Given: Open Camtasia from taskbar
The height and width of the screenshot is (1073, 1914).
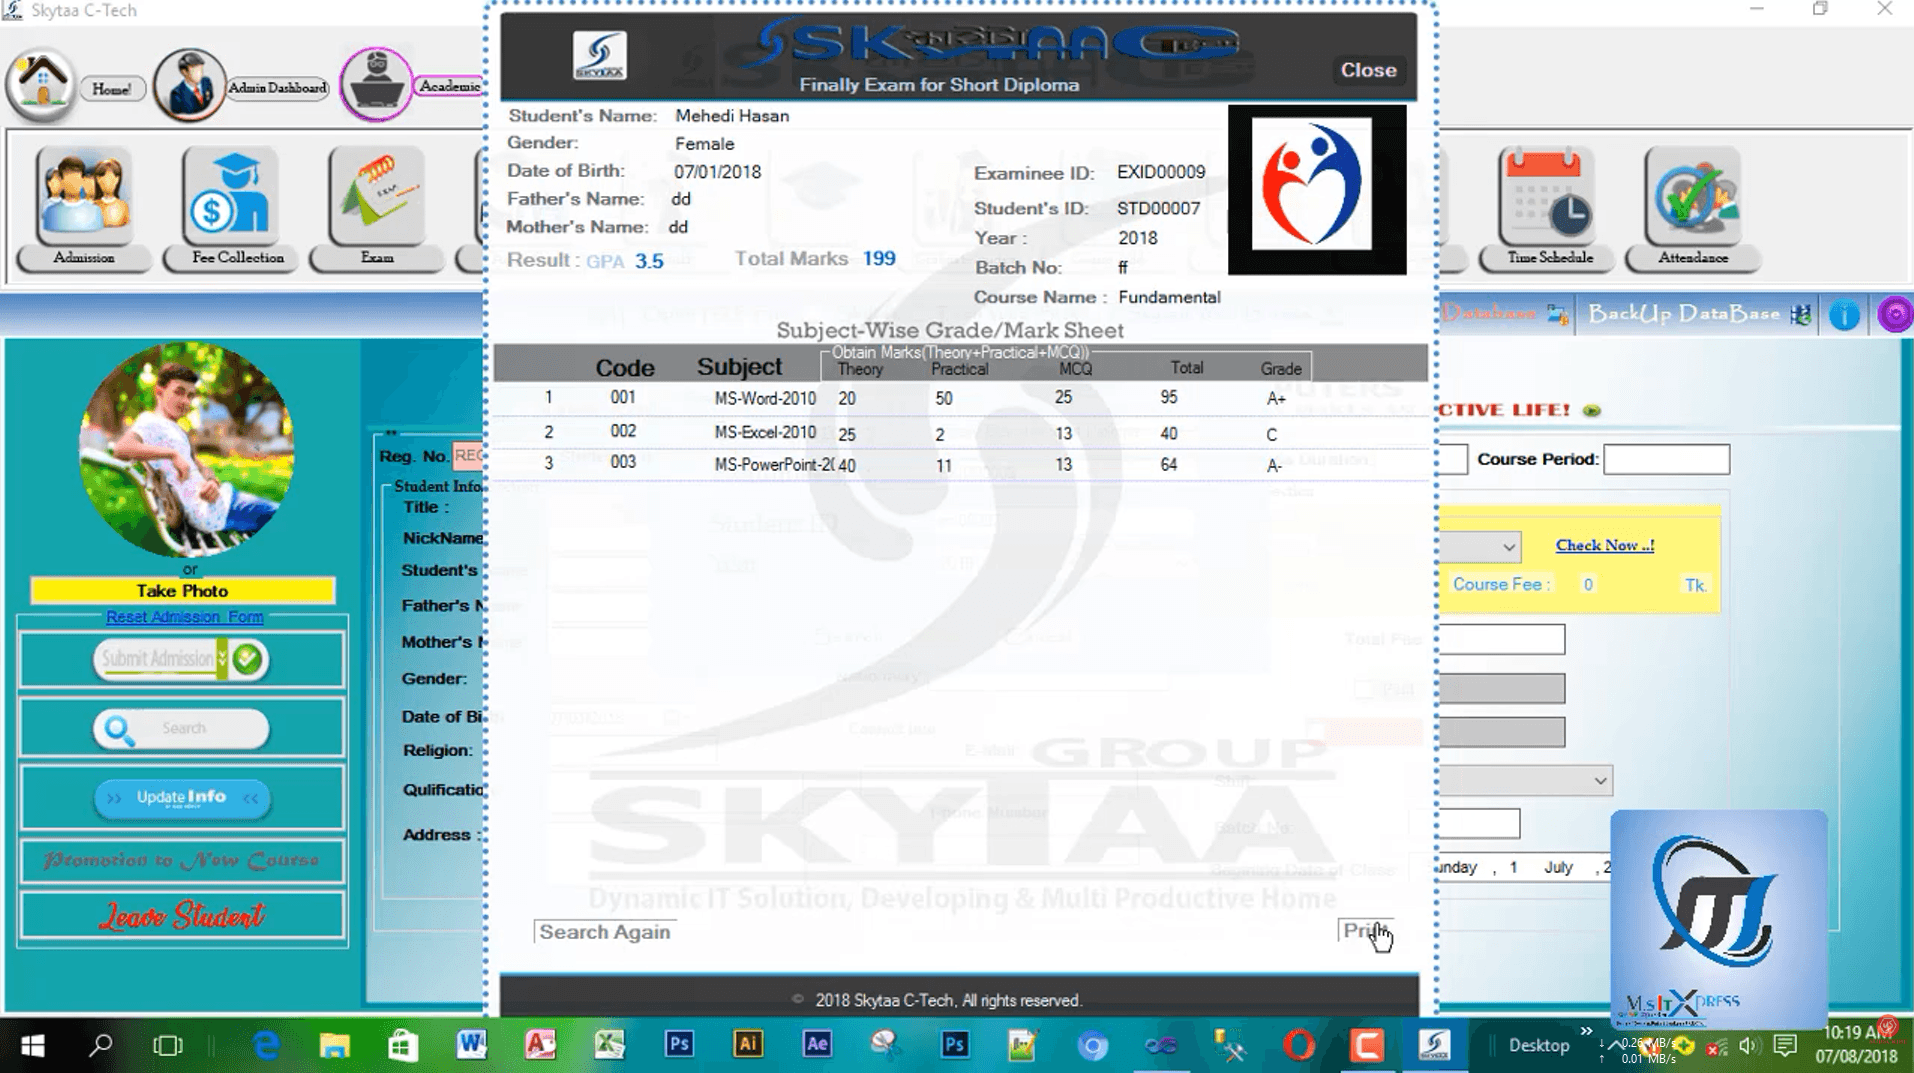Looking at the screenshot, I should coord(1367,1046).
